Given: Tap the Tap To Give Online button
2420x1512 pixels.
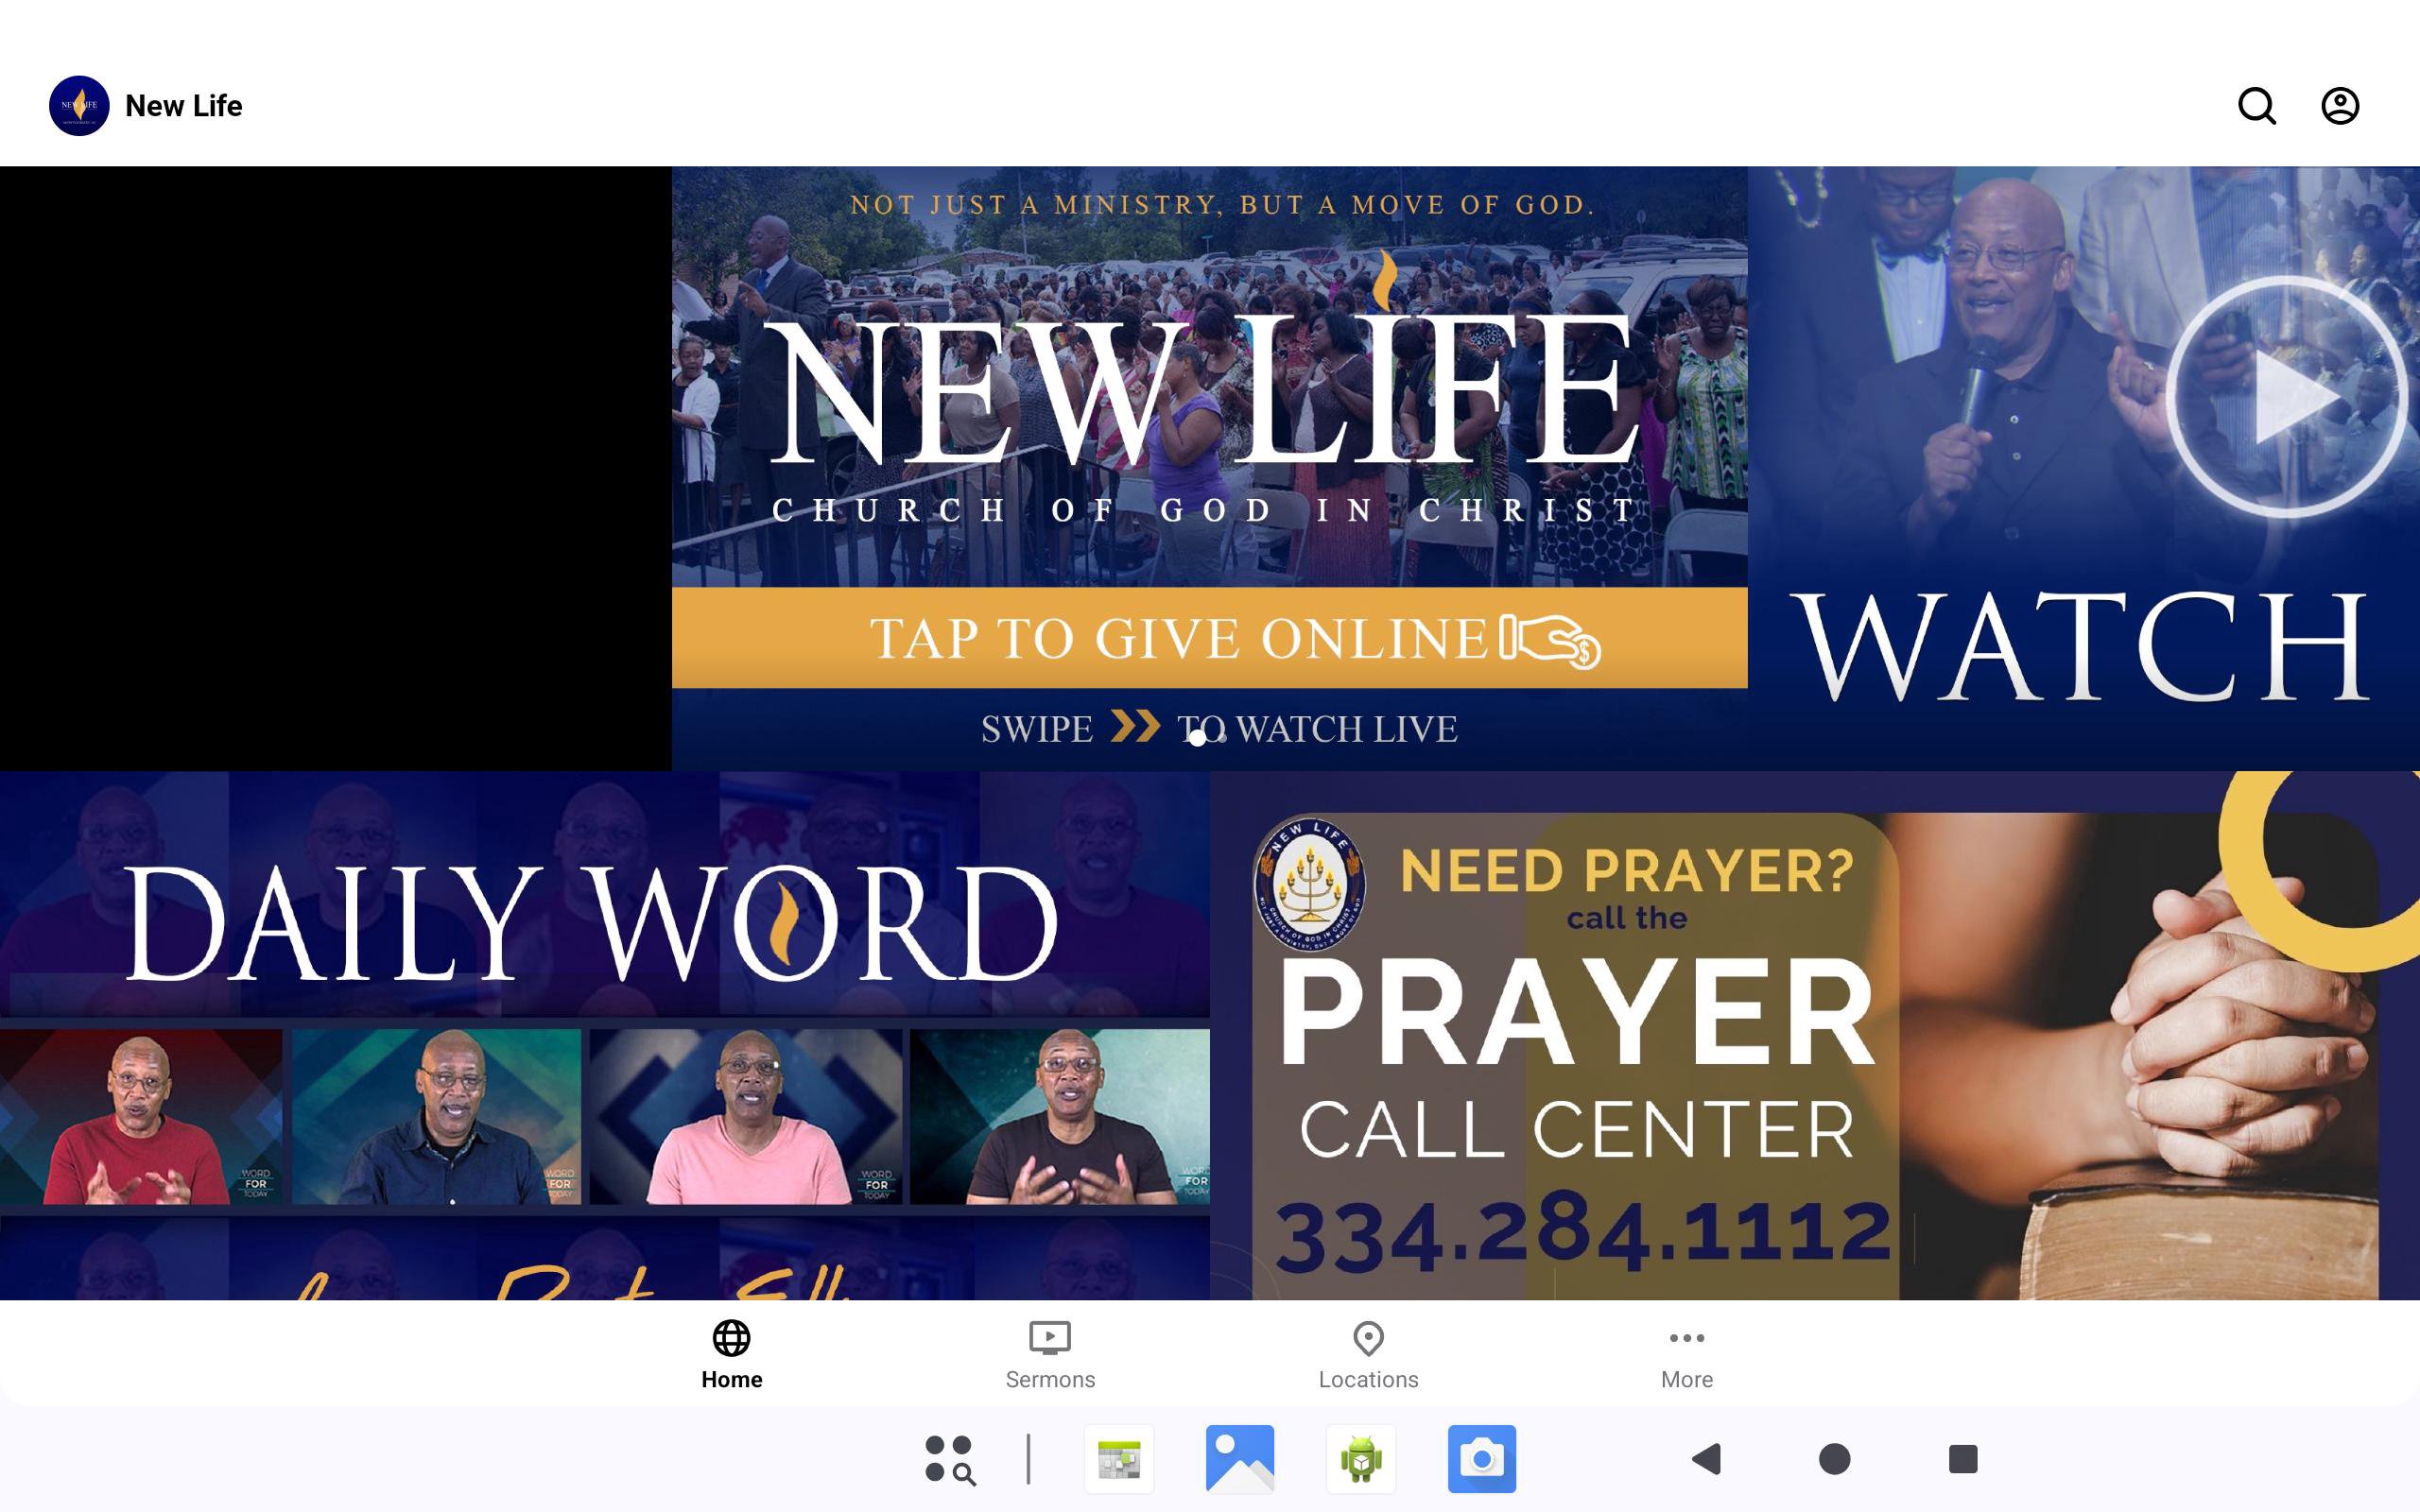Looking at the screenshot, I should click(x=1209, y=638).
